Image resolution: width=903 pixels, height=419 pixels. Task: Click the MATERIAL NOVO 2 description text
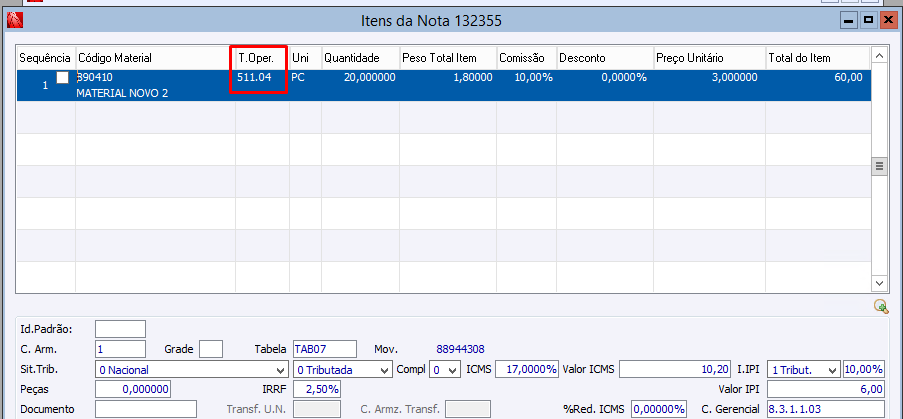(x=122, y=93)
